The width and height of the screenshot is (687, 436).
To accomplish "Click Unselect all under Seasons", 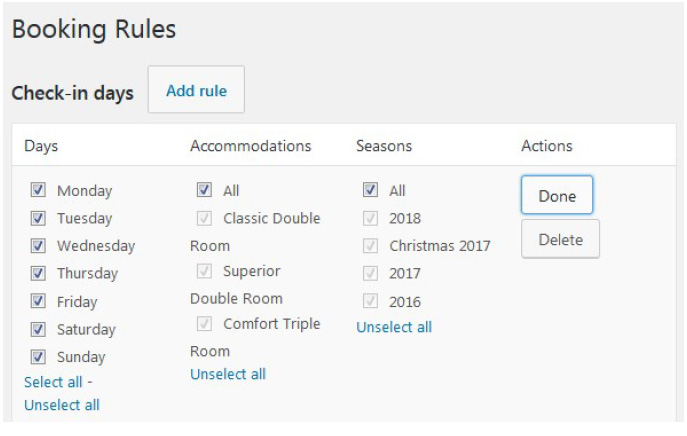I will 394,327.
